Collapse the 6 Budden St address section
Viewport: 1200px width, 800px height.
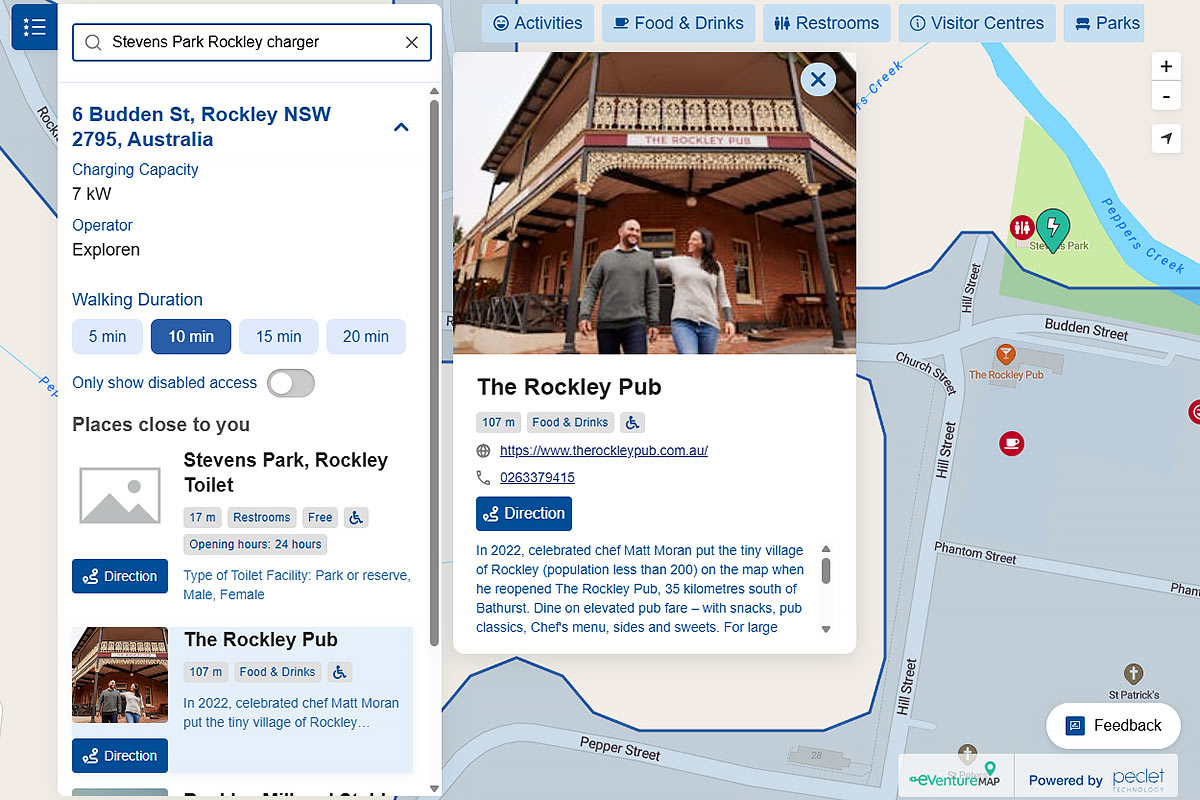401,127
